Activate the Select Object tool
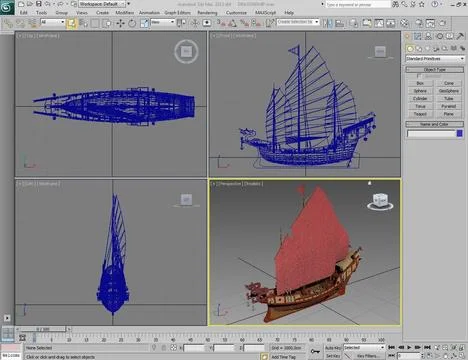 click(71, 23)
